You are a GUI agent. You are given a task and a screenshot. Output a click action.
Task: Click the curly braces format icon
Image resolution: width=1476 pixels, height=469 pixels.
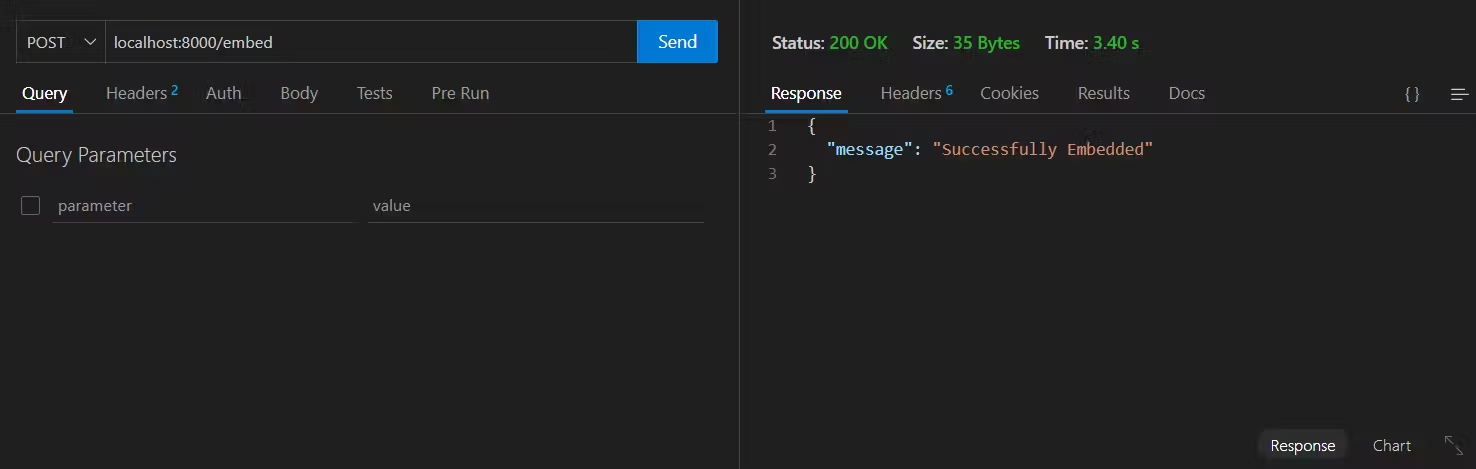[x=1412, y=94]
